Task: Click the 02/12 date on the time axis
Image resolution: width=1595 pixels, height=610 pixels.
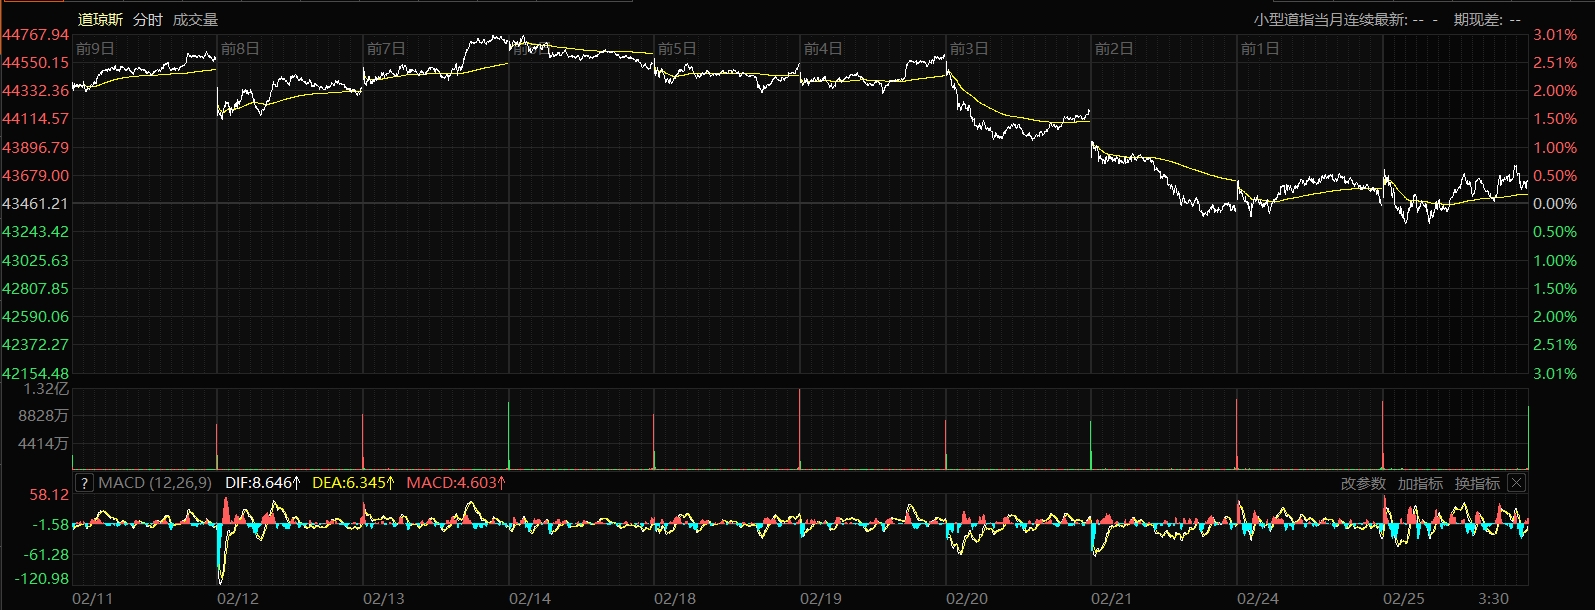Action: click(238, 598)
